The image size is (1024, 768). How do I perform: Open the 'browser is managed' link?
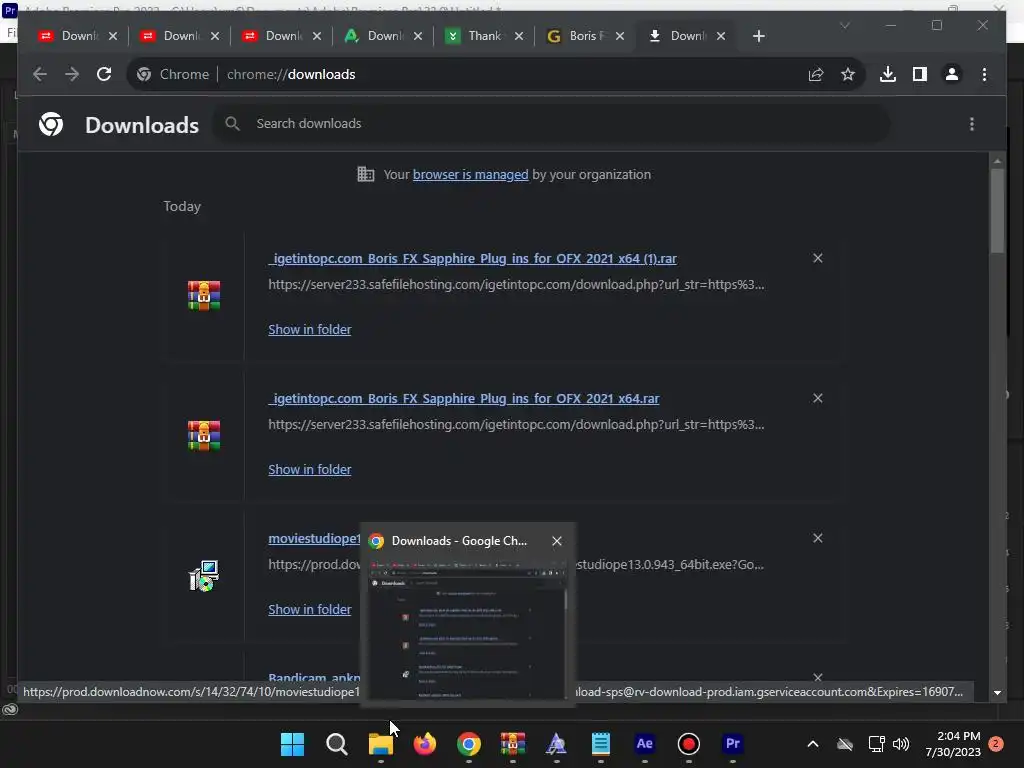coord(470,174)
